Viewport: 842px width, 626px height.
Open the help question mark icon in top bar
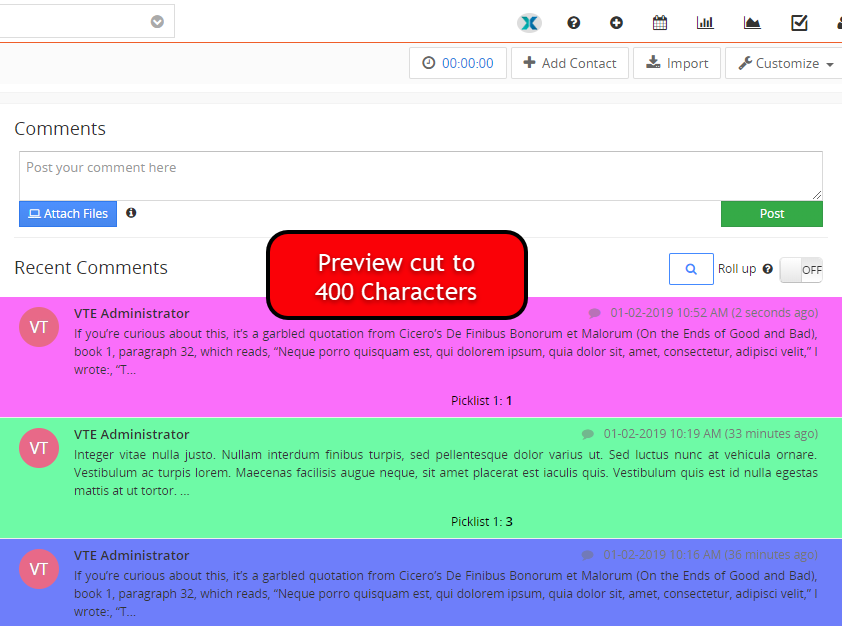(574, 23)
